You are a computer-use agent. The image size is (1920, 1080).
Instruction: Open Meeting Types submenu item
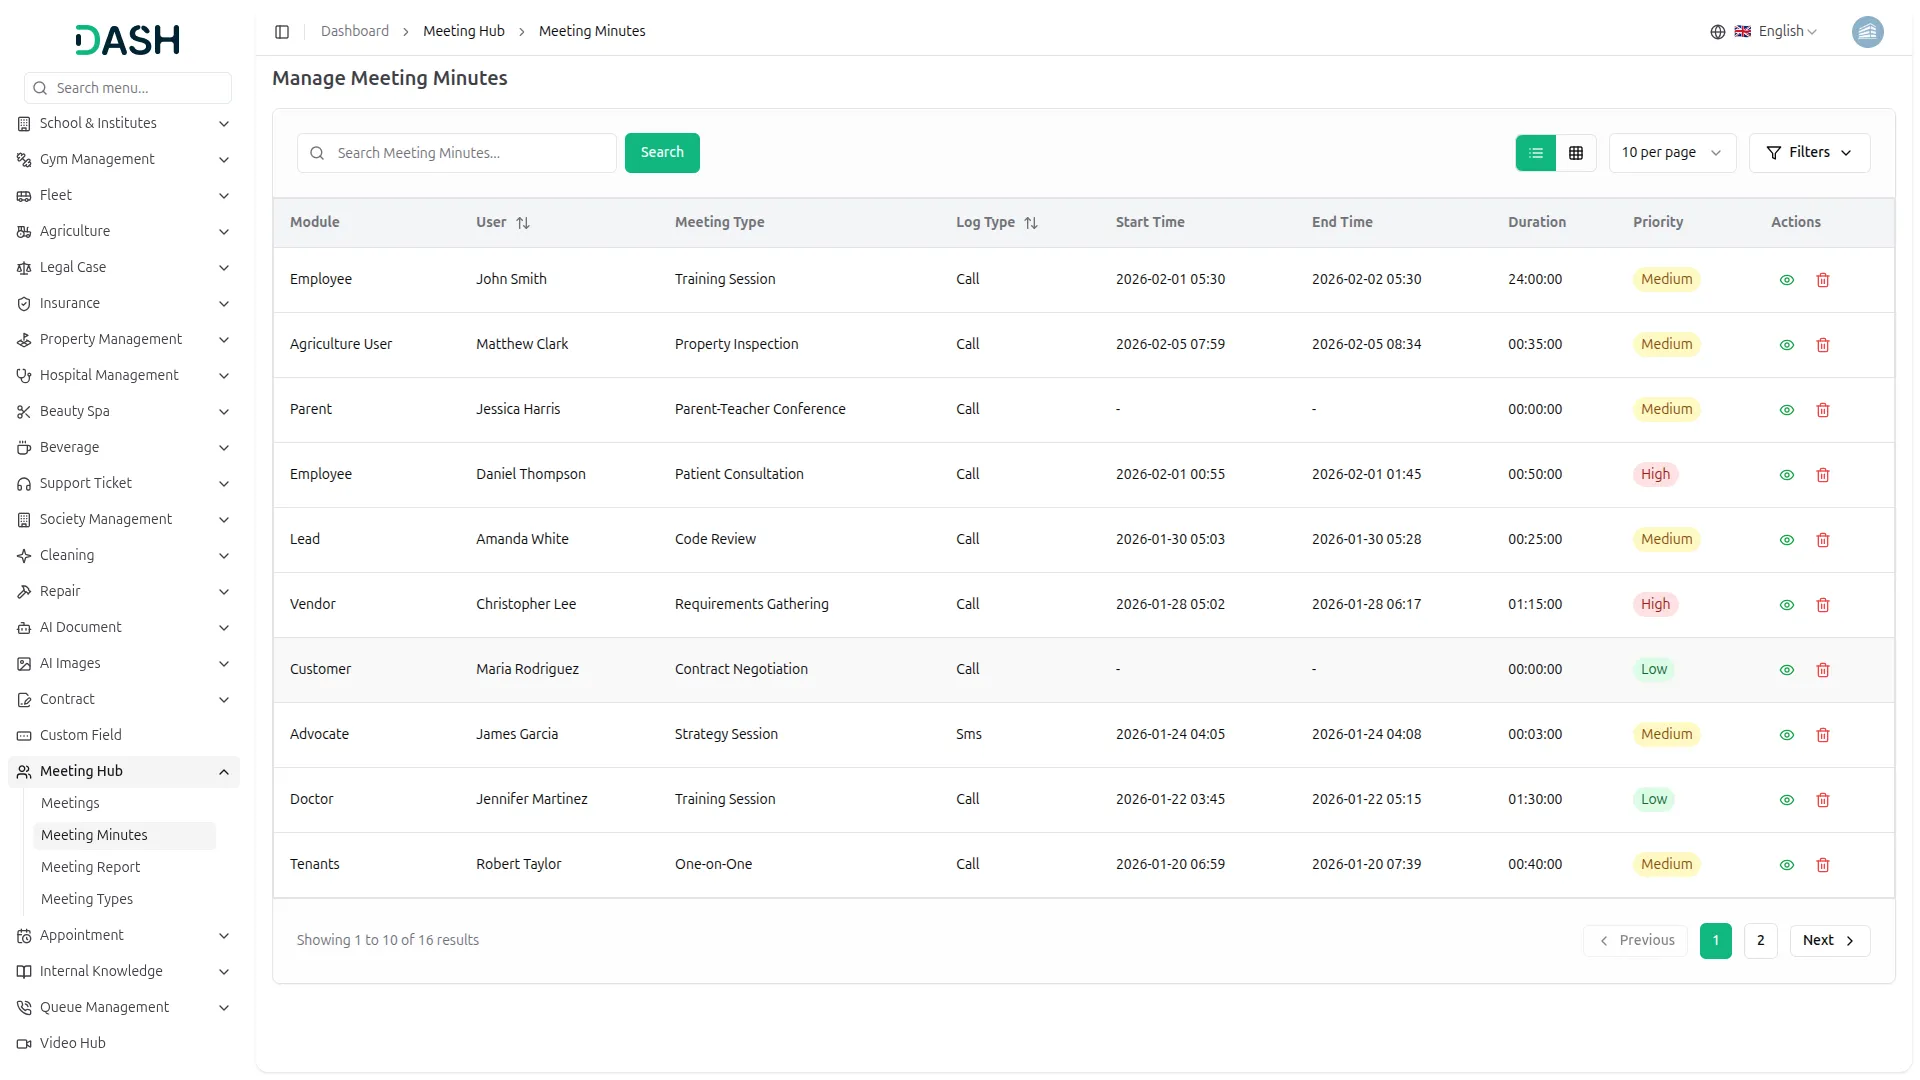pyautogui.click(x=87, y=899)
